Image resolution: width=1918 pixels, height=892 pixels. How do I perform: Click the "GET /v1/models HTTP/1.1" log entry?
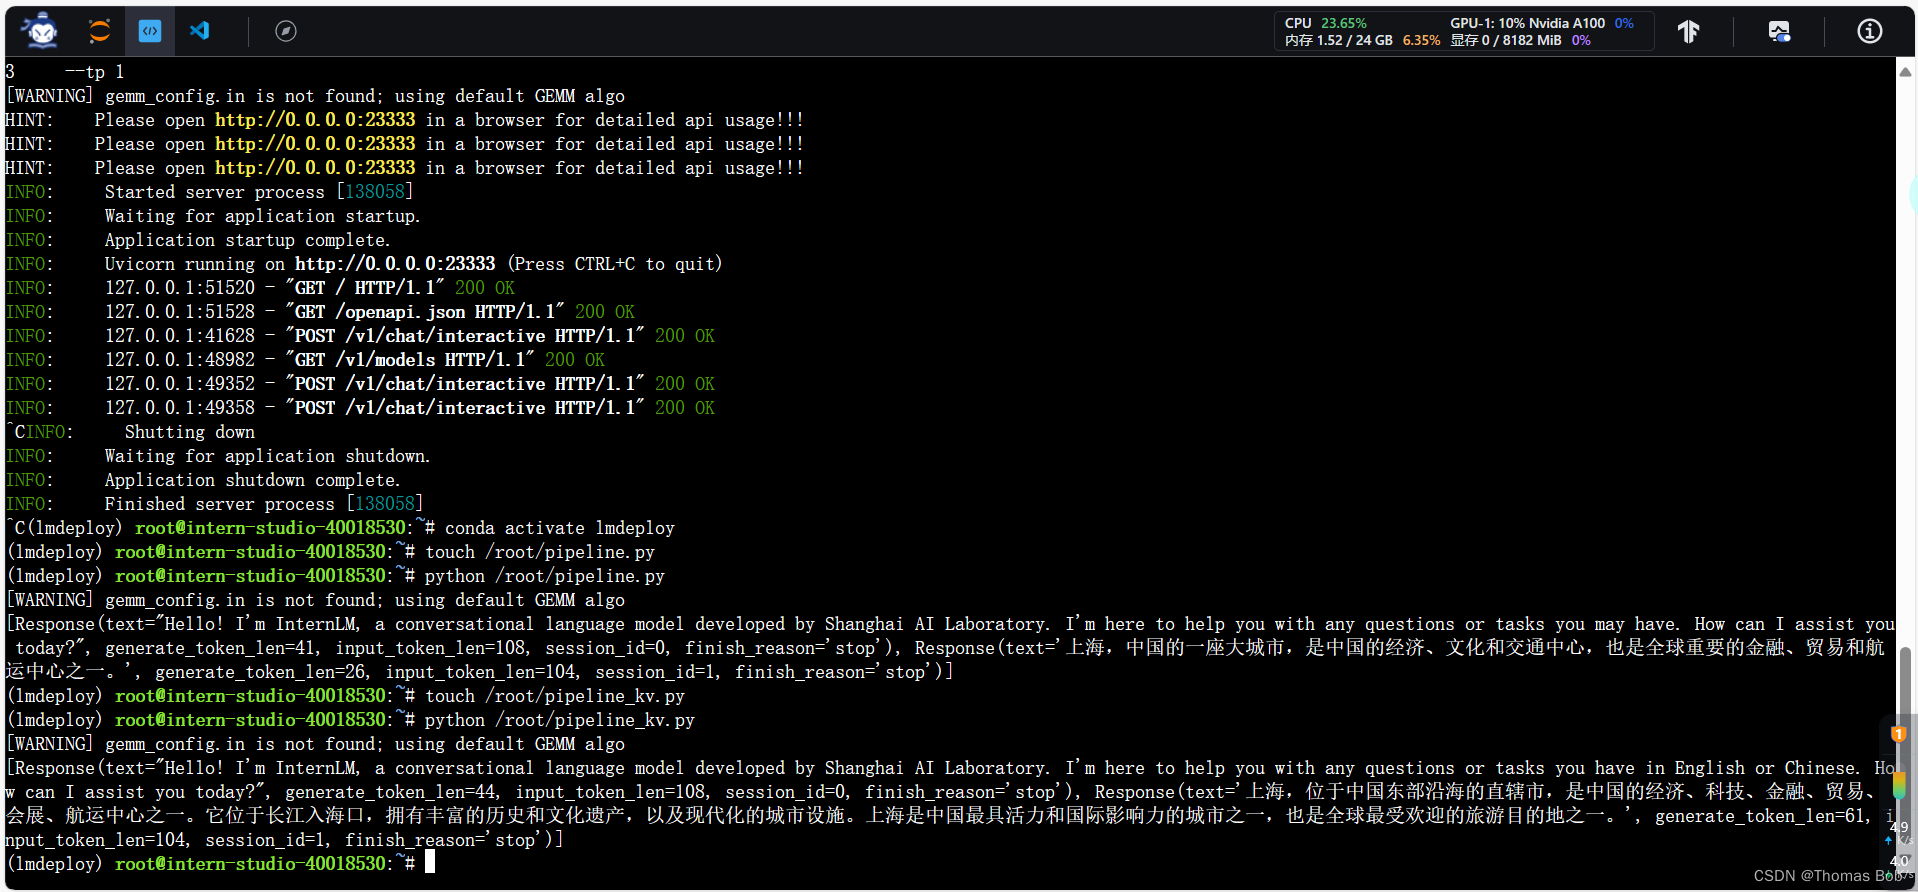point(355,360)
